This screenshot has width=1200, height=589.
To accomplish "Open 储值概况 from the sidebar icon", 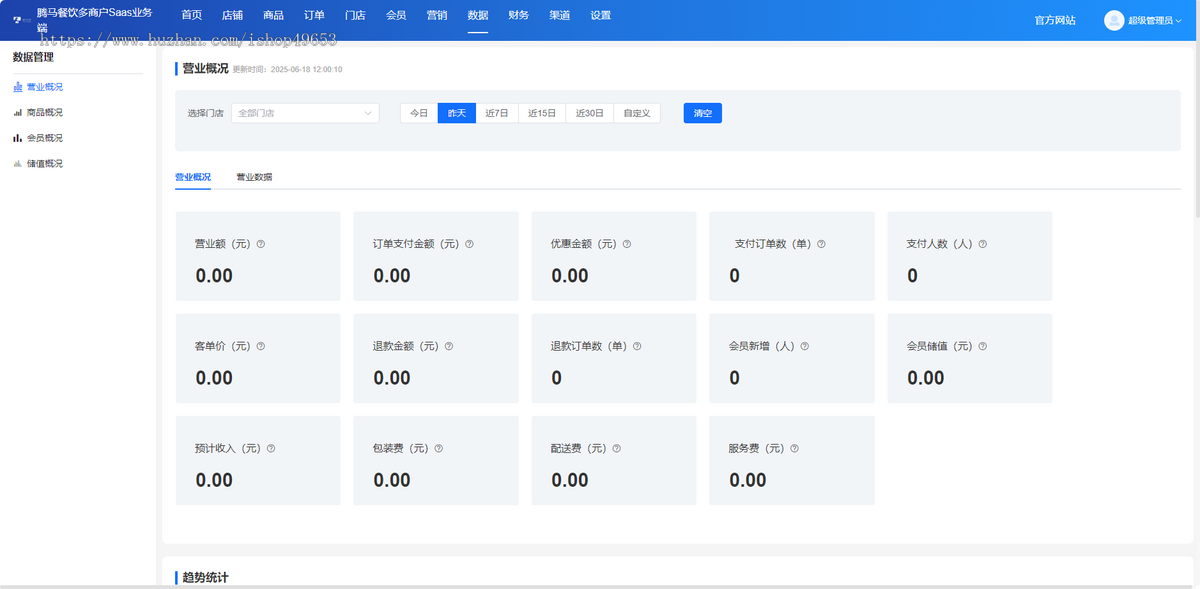I will (x=18, y=162).
